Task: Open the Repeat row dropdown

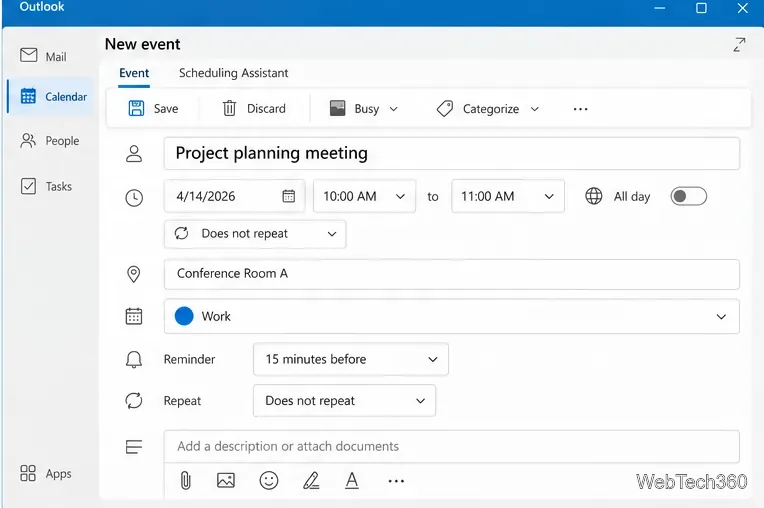Action: 344,400
